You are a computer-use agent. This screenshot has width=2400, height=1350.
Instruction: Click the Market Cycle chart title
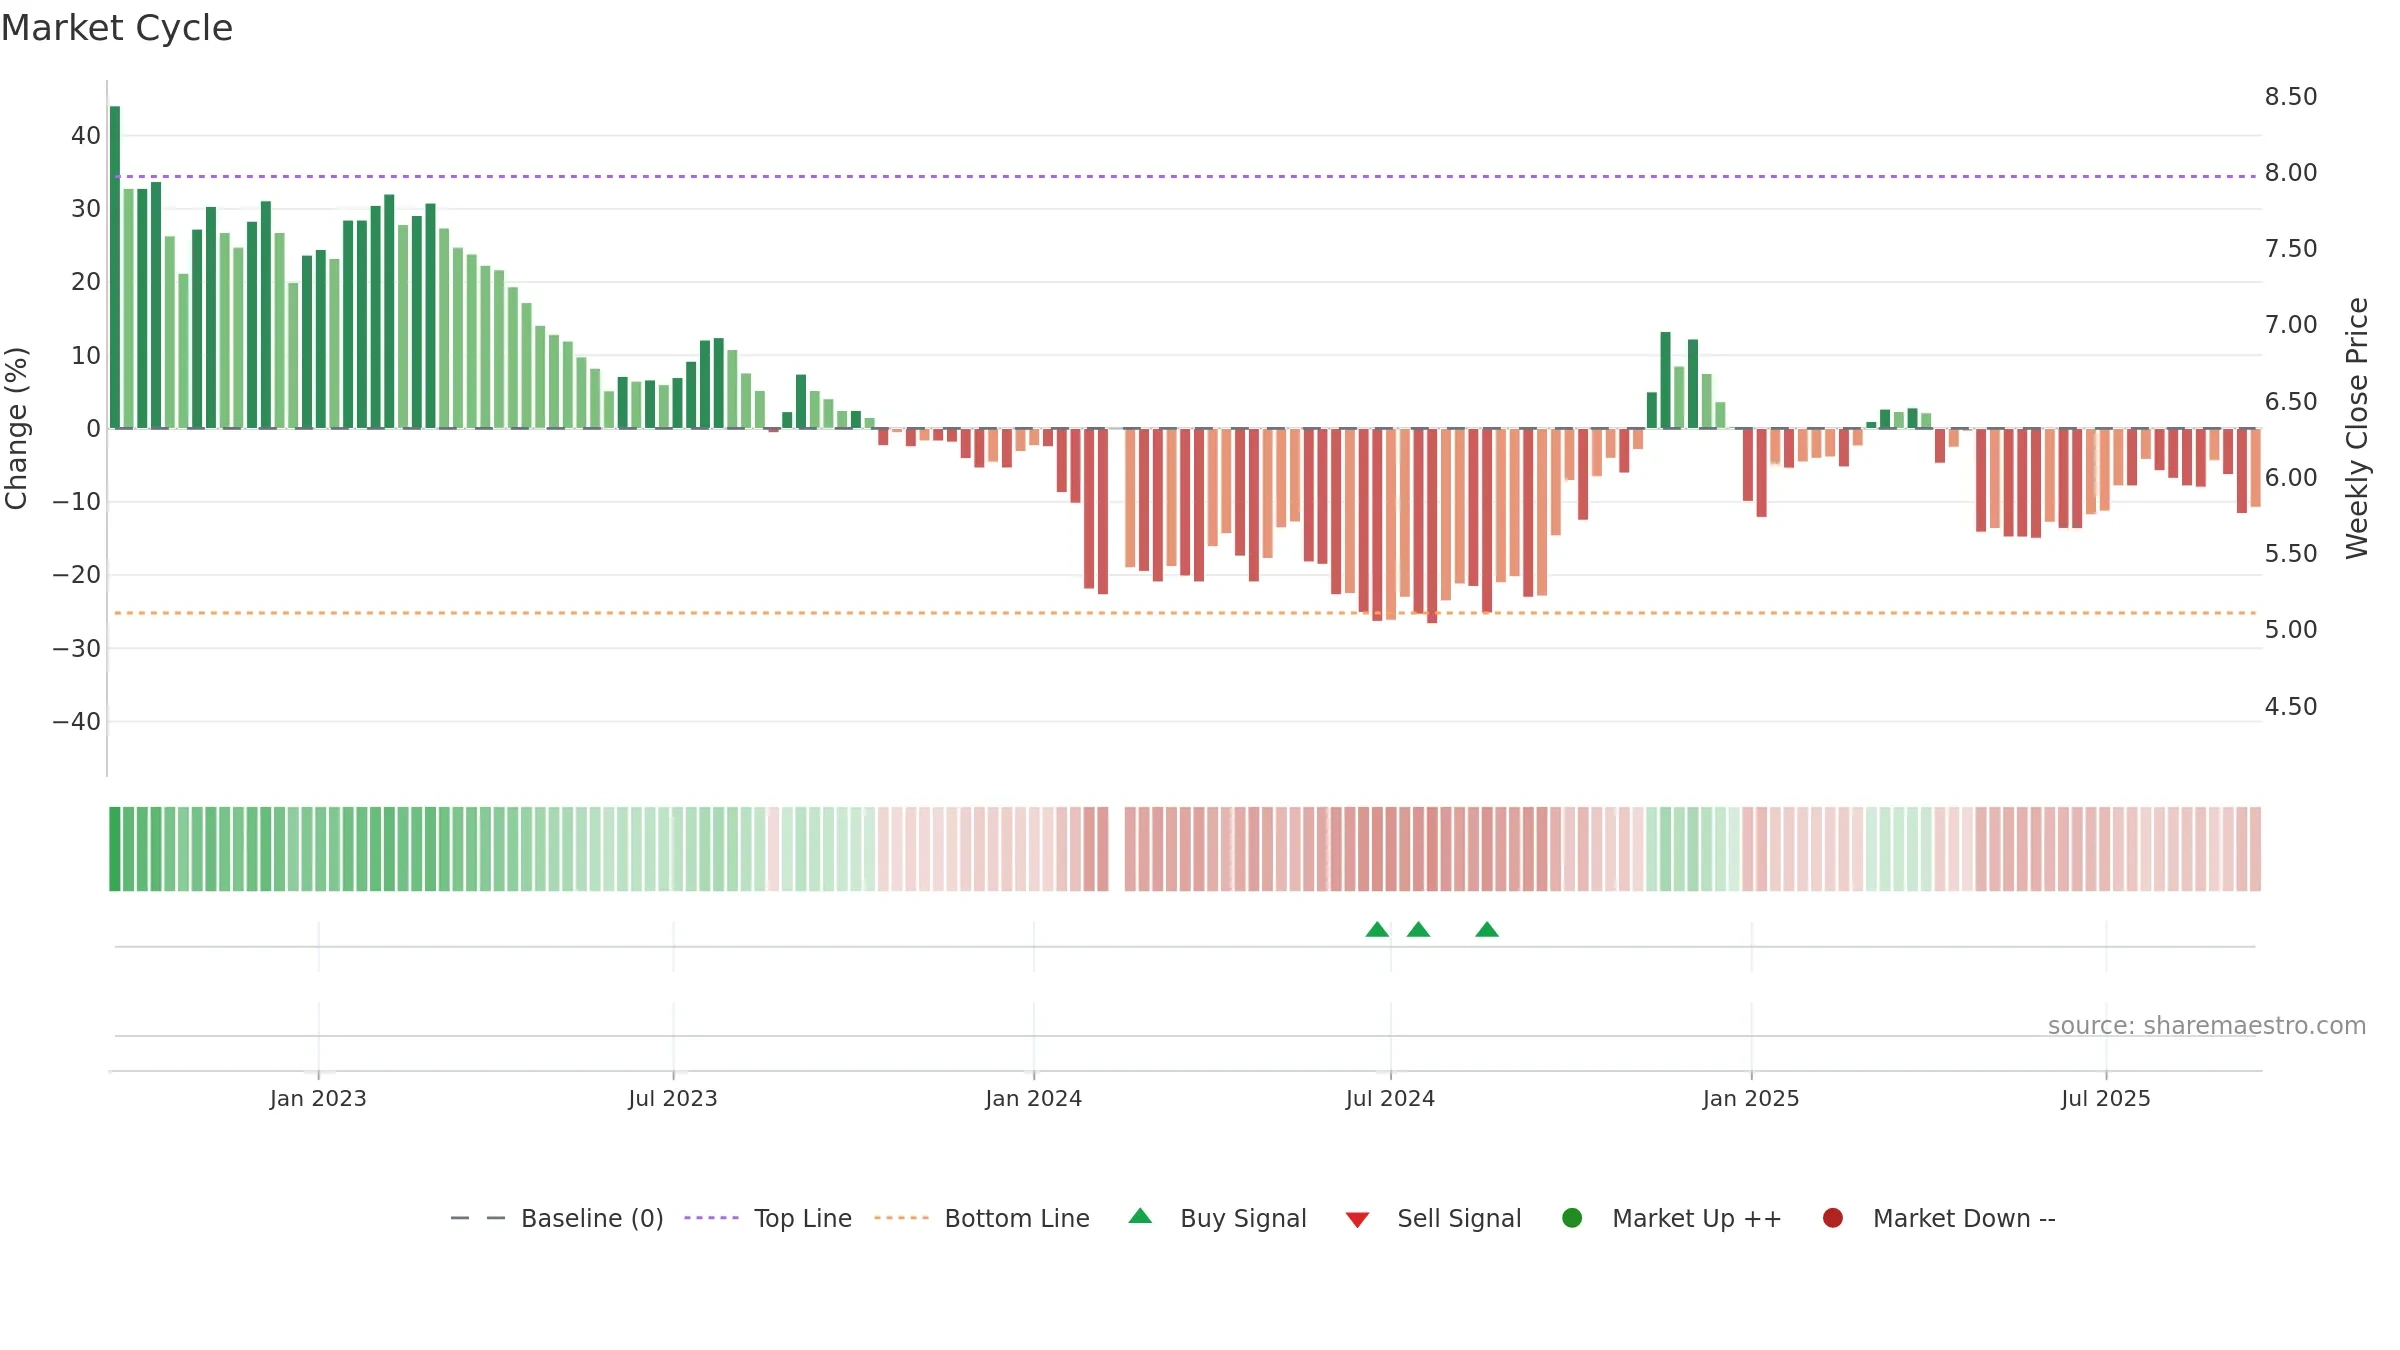117,28
